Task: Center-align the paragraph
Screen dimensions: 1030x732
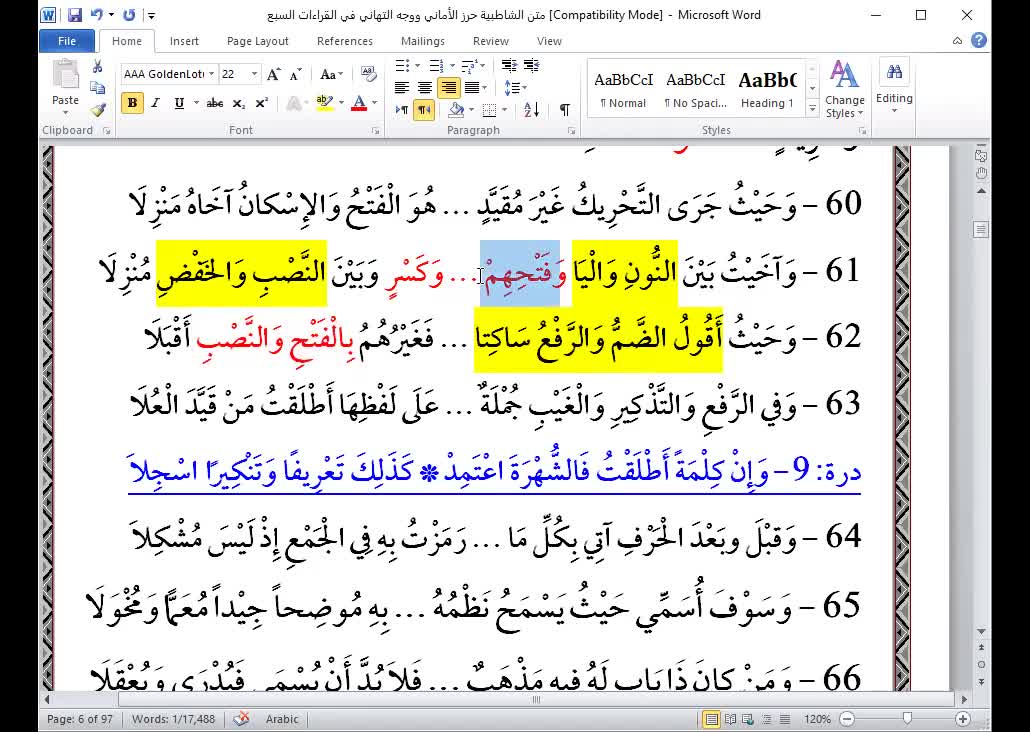Action: click(425, 88)
